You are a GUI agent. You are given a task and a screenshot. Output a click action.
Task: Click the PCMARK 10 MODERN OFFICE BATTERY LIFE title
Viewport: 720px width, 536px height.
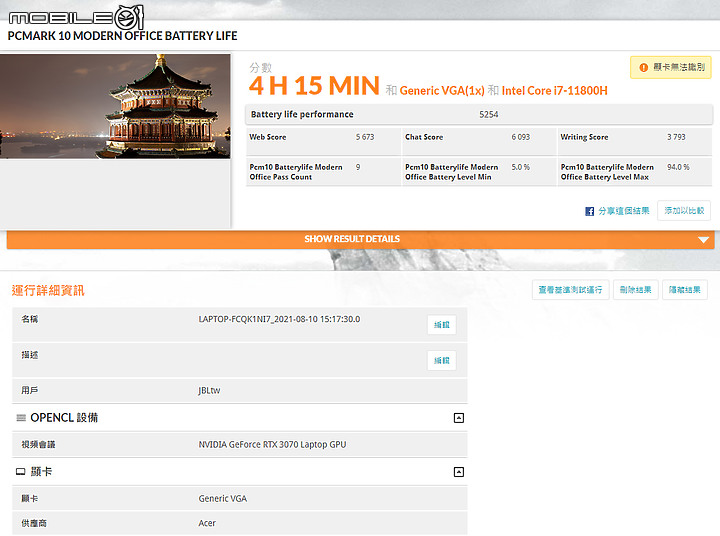point(122,36)
